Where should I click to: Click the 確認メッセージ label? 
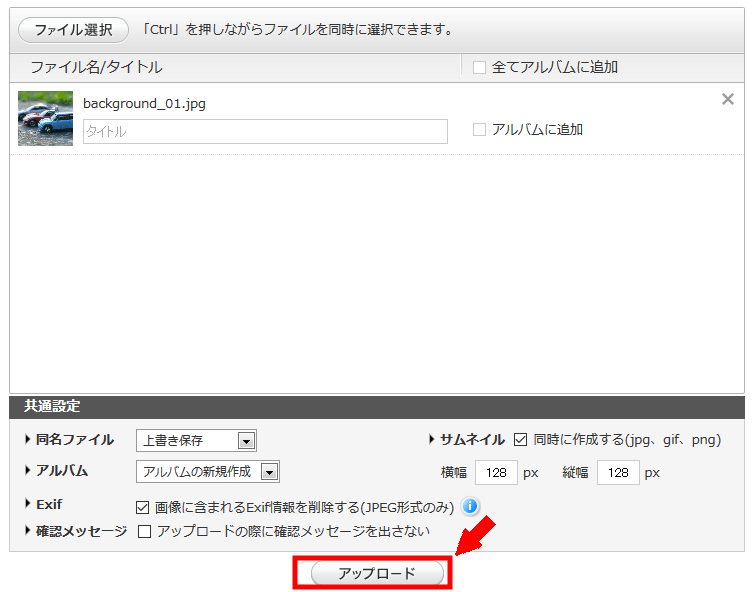[x=81, y=531]
